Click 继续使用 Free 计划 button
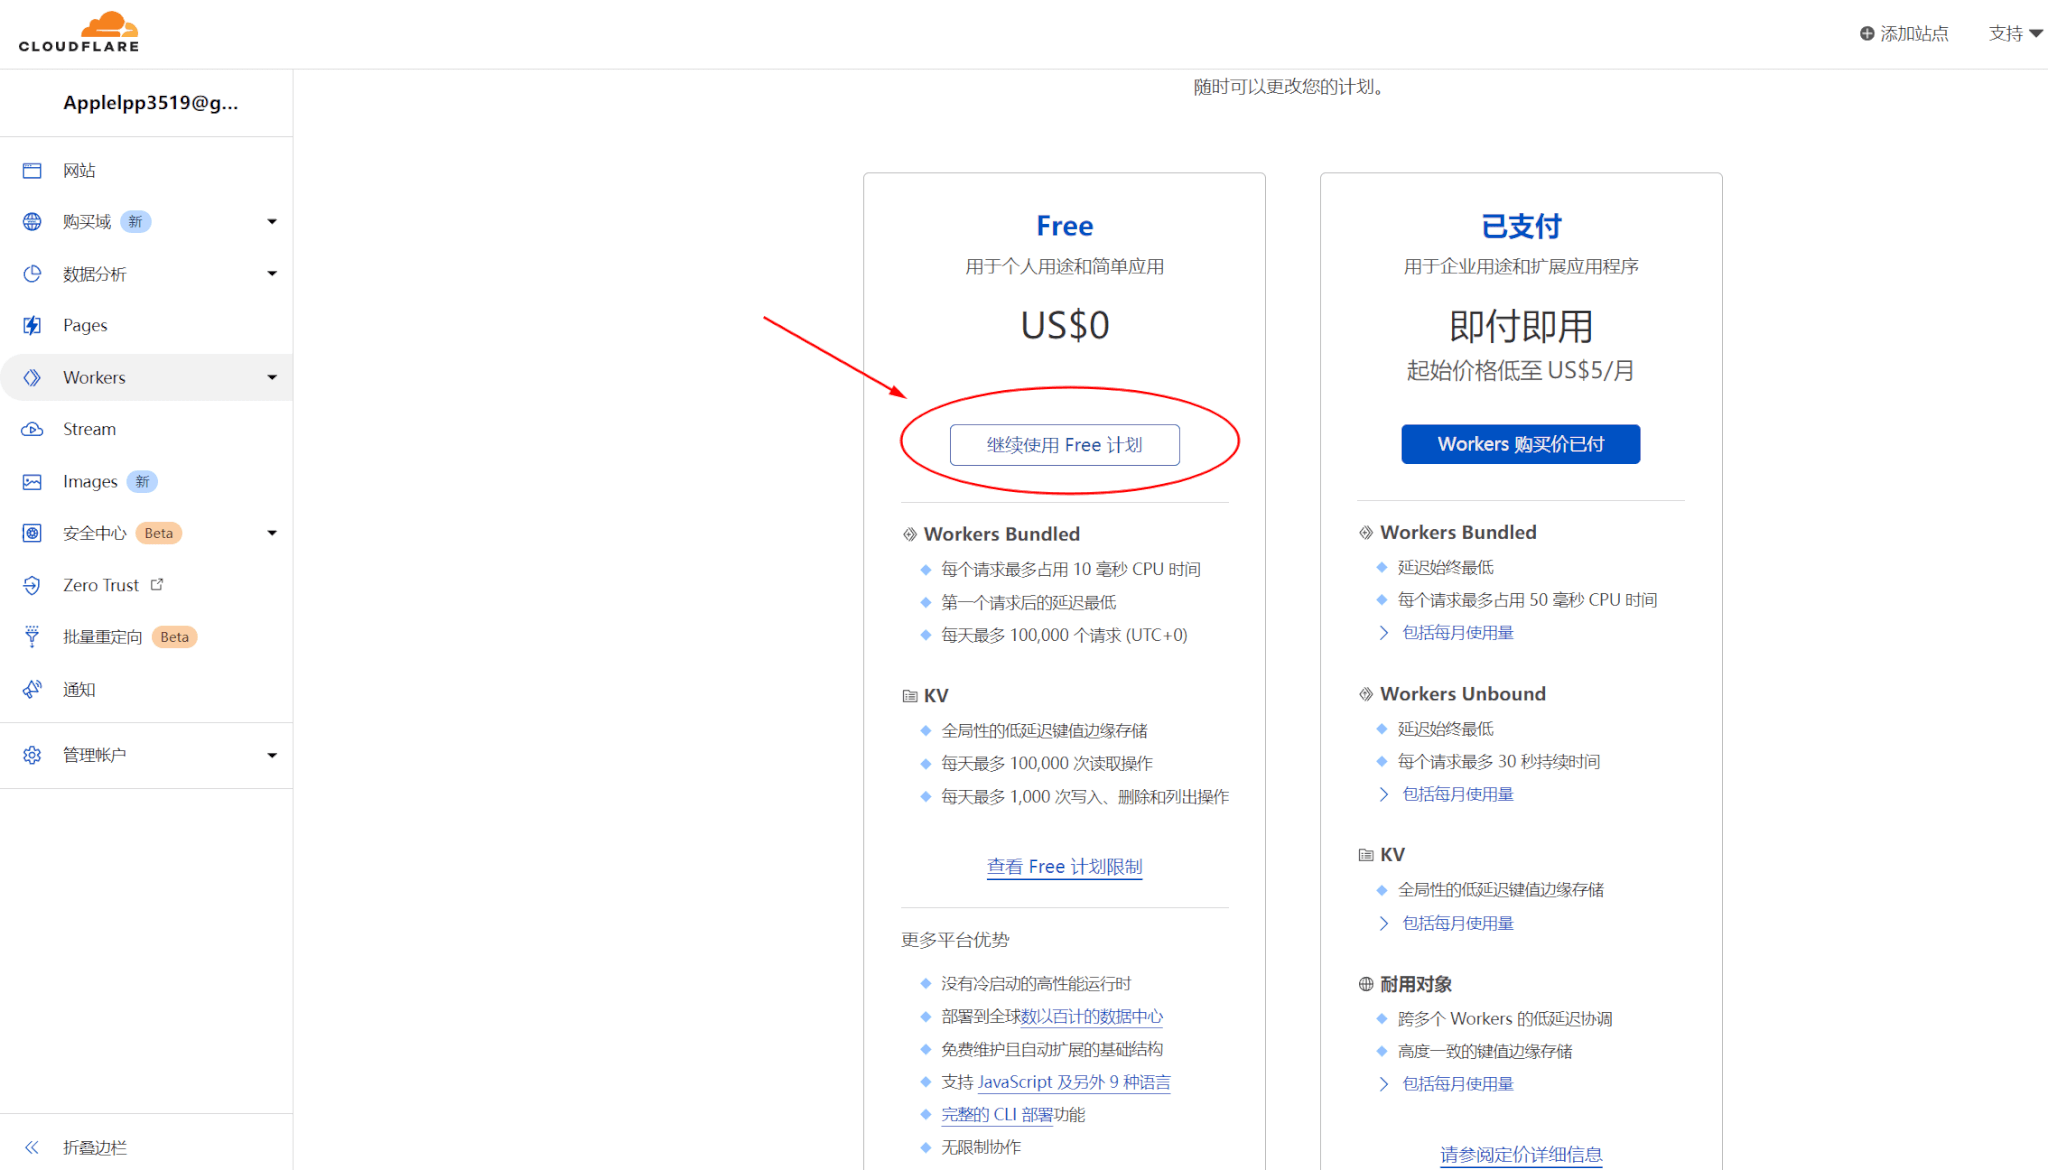 1064,445
